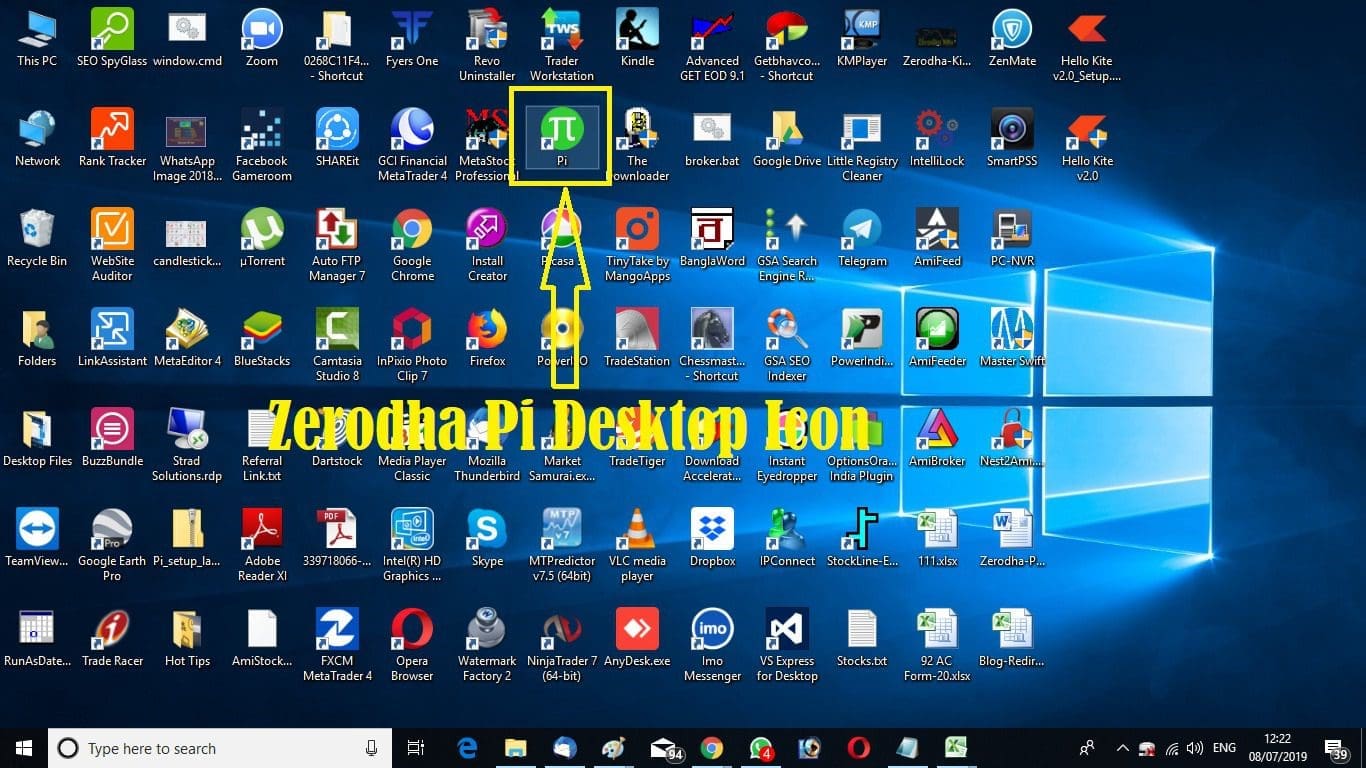Screen dimensions: 1366x768
Task: Open the FXCM MetaTrader 4 shortcut
Action: pos(337,645)
